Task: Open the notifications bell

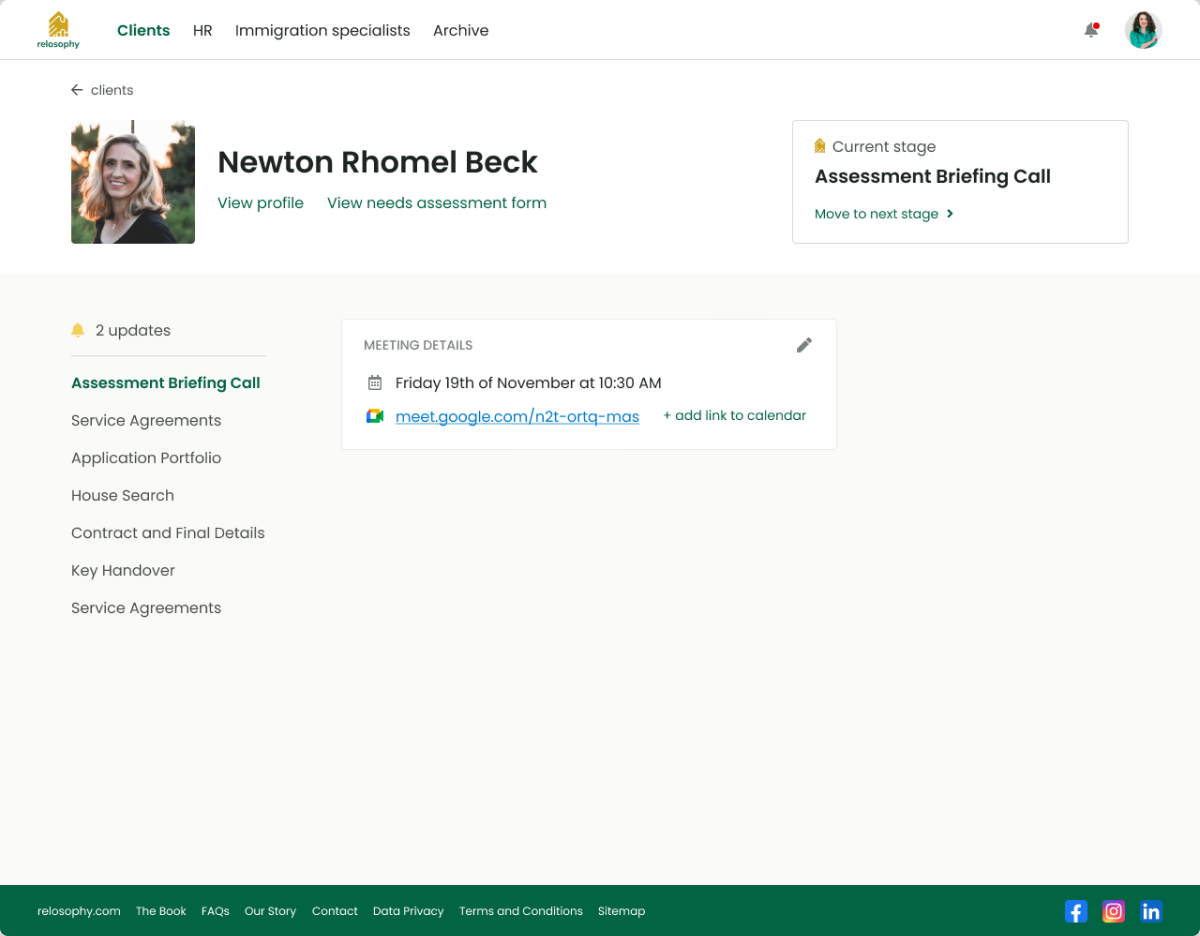Action: (x=1091, y=30)
